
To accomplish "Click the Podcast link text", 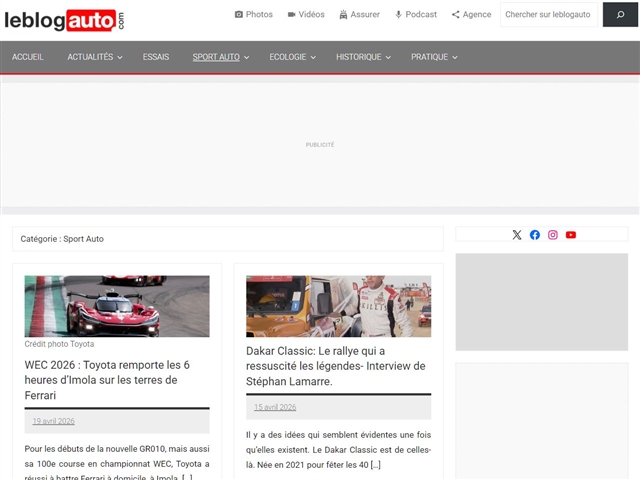I will (421, 15).
